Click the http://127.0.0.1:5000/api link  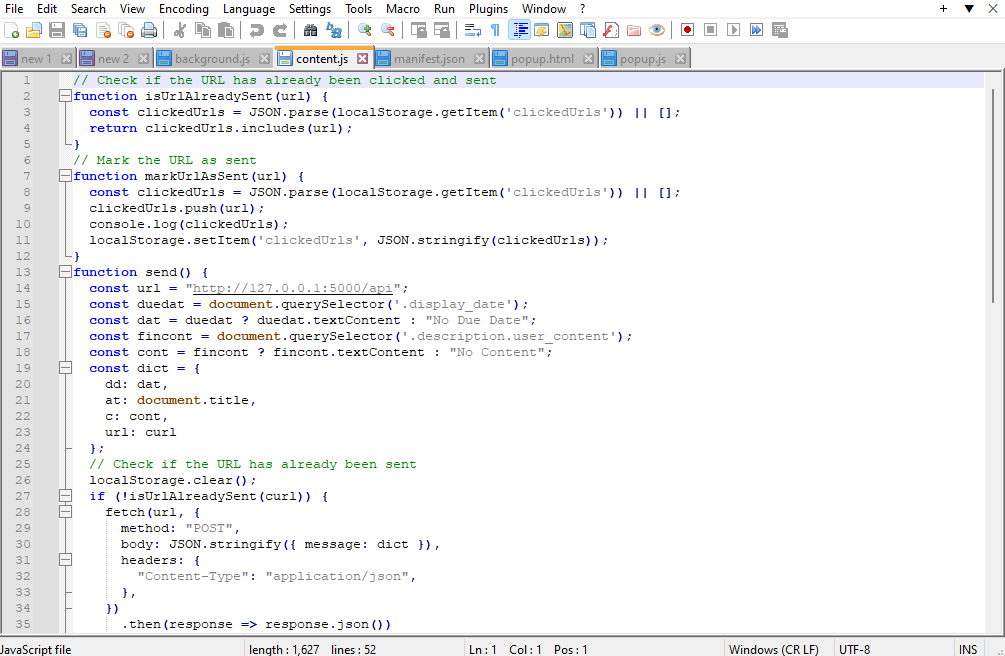click(292, 289)
